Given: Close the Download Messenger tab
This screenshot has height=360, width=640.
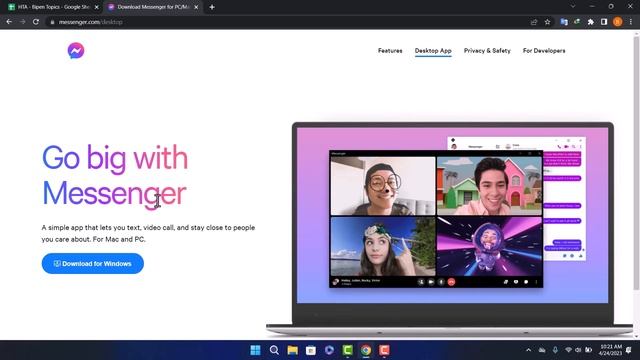Looking at the screenshot, I should tap(196, 7).
